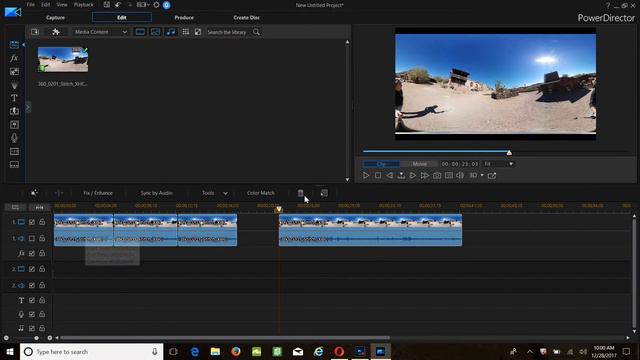Switch to the Create Disc tab
Image resolution: width=640 pixels, height=360 pixels.
[x=247, y=18]
